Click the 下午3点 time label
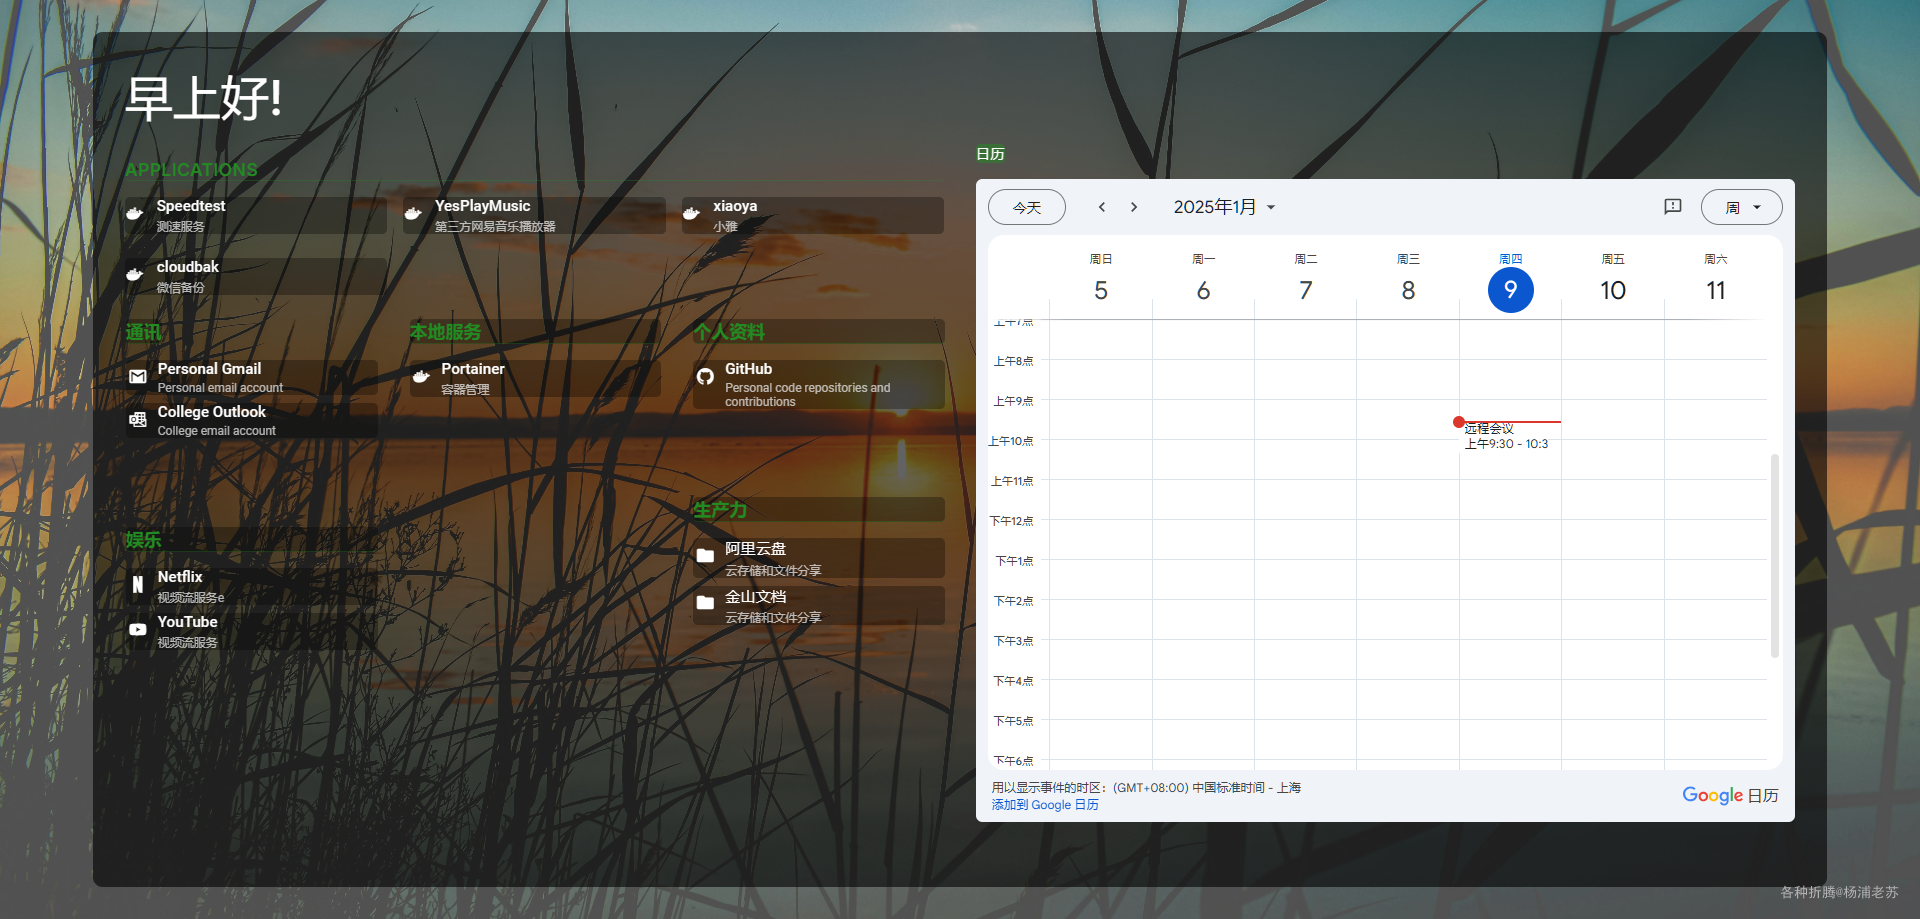Image resolution: width=1920 pixels, height=919 pixels. click(x=1013, y=641)
